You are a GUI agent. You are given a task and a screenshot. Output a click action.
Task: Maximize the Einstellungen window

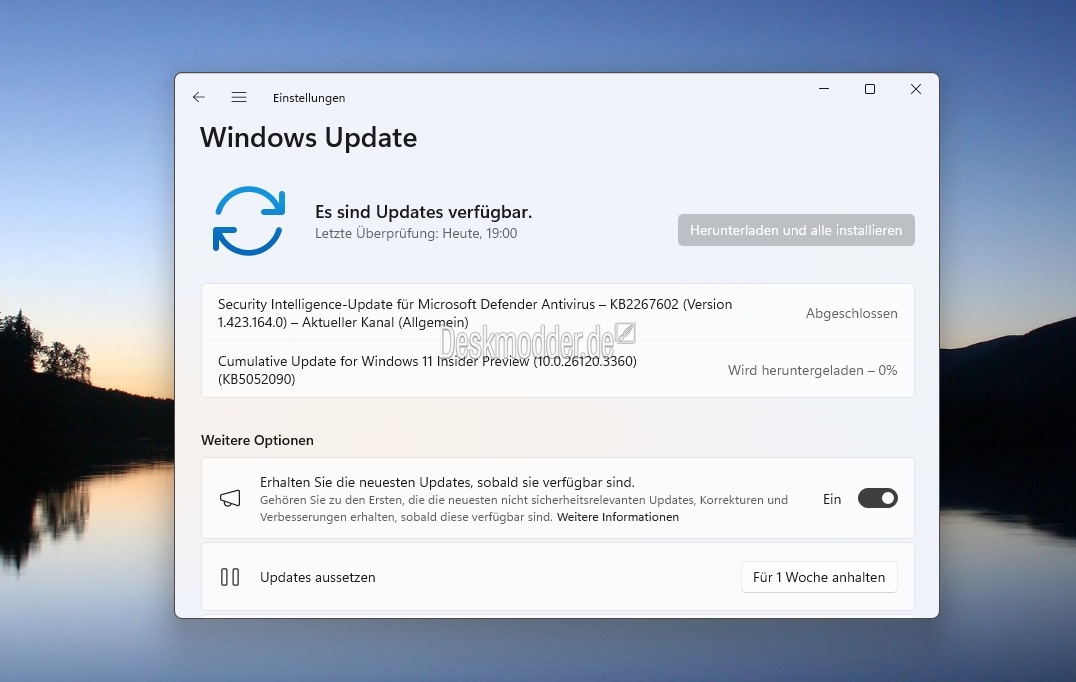[x=869, y=89]
